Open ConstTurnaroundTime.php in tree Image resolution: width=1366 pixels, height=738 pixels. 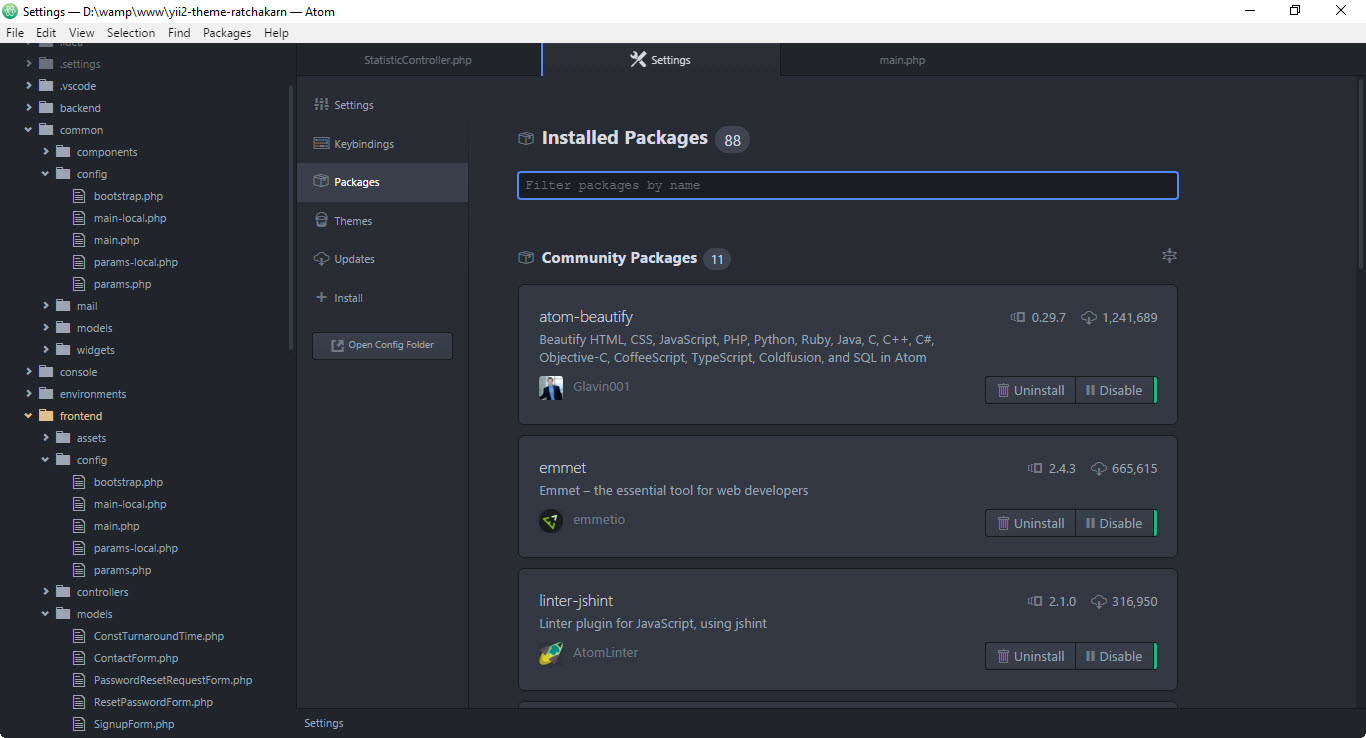click(x=159, y=636)
